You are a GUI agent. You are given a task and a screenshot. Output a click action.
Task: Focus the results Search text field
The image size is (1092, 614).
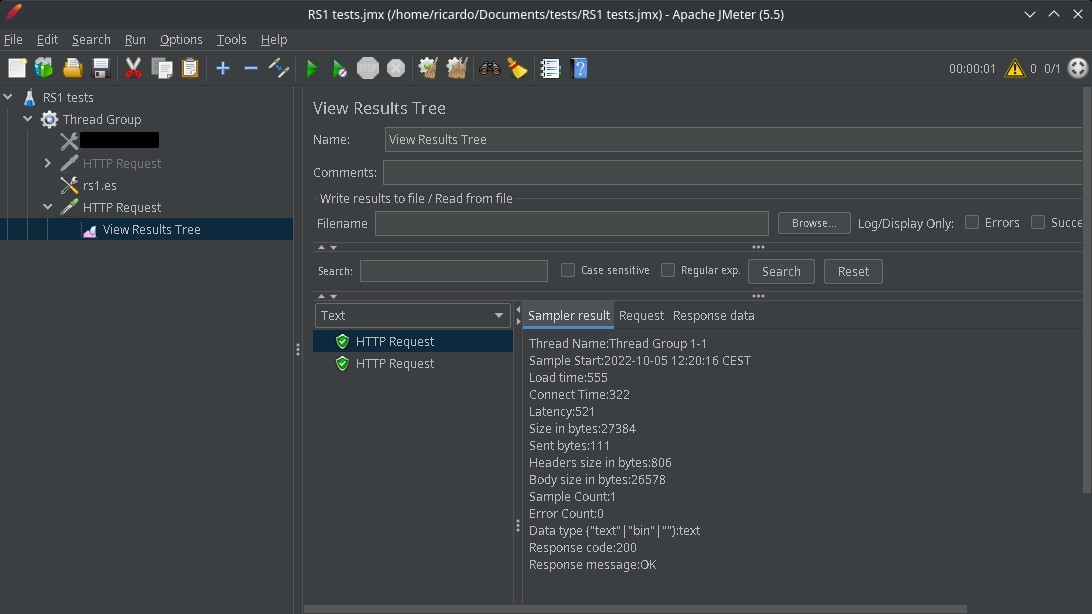453,271
